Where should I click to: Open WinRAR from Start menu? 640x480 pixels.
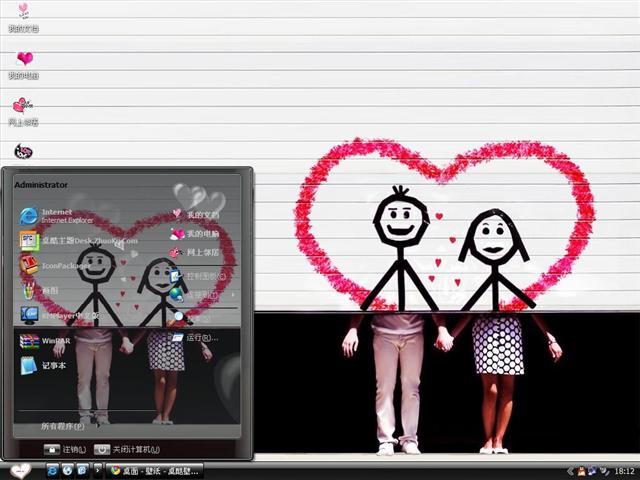[x=45, y=341]
